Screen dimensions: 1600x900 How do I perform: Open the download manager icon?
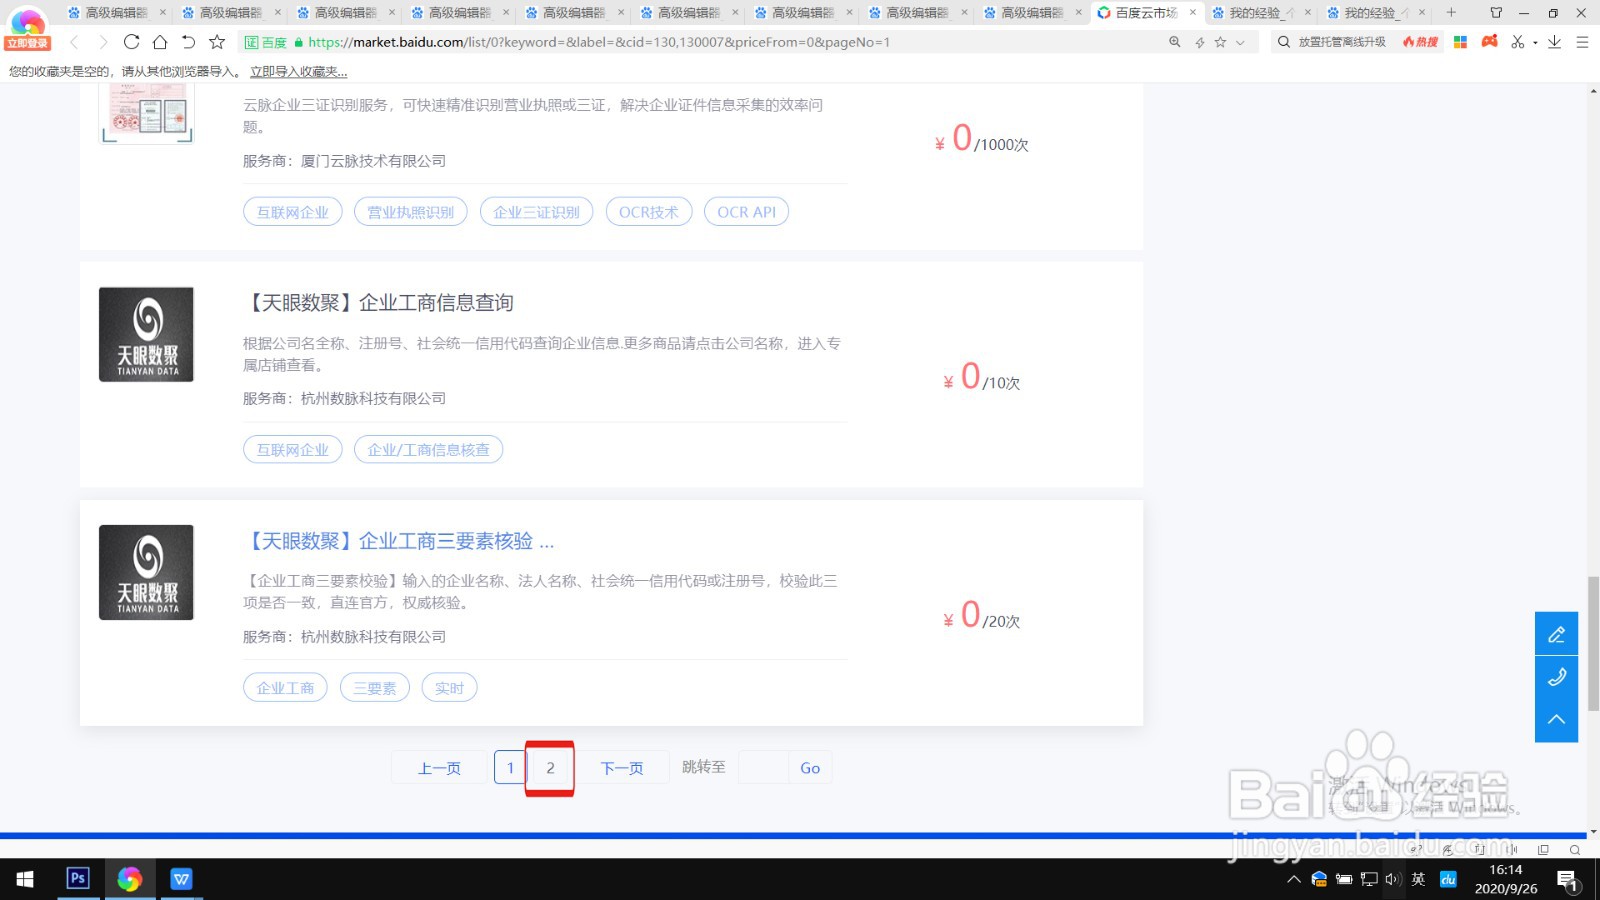(x=1554, y=43)
